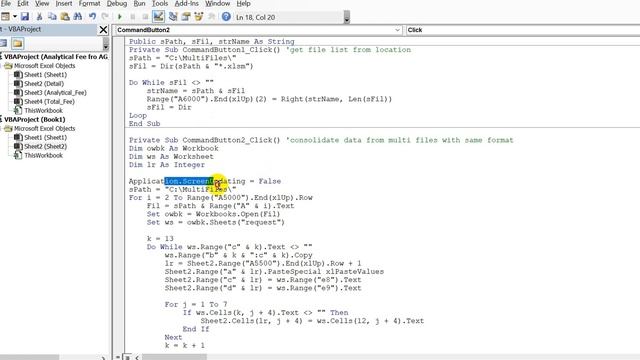Click the Insert UserForm toolbar icon
This screenshot has height=360, width=640.
[x=5, y=17]
